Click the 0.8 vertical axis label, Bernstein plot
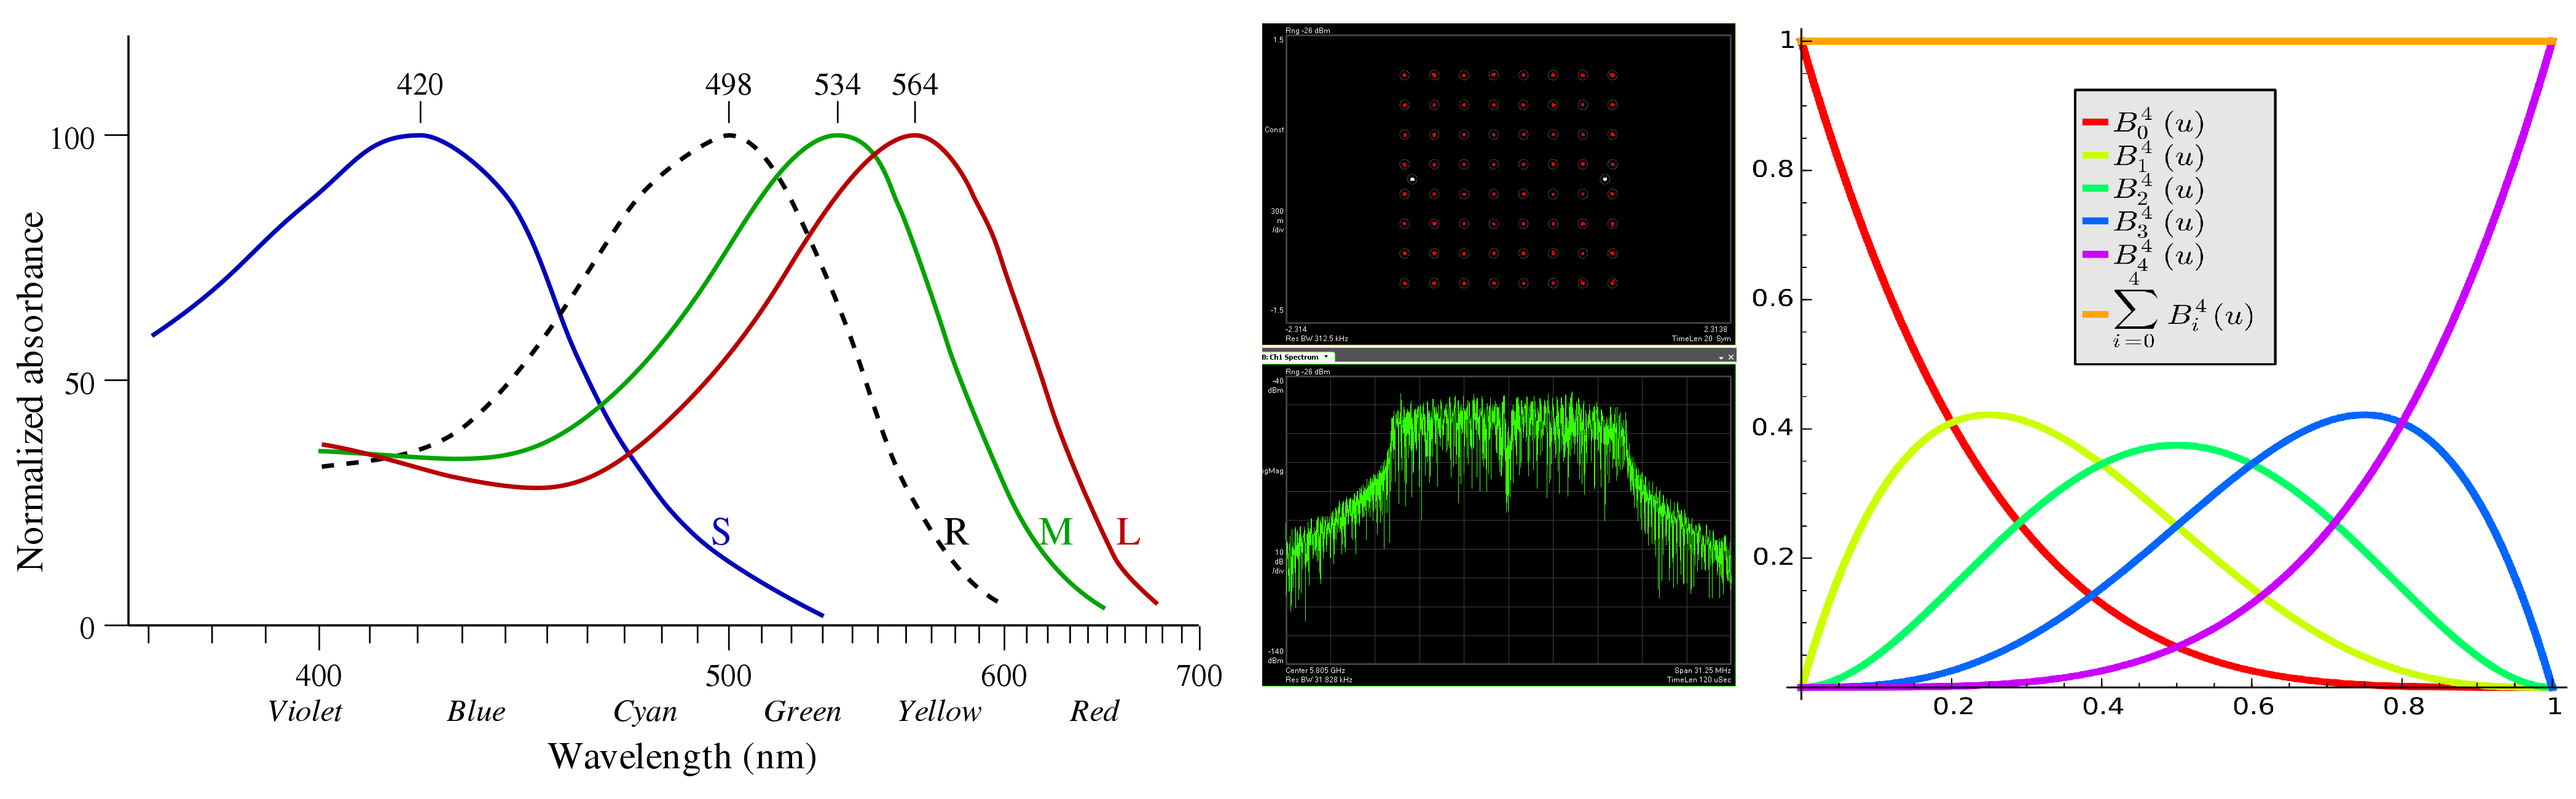 (1772, 170)
